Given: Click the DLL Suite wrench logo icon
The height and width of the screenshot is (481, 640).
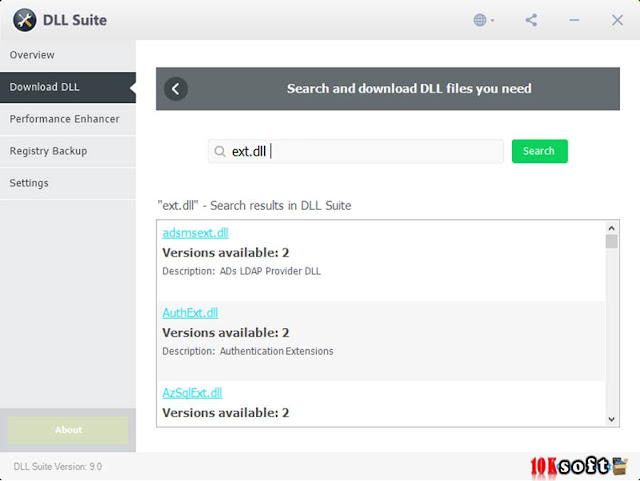Looking at the screenshot, I should (24, 20).
